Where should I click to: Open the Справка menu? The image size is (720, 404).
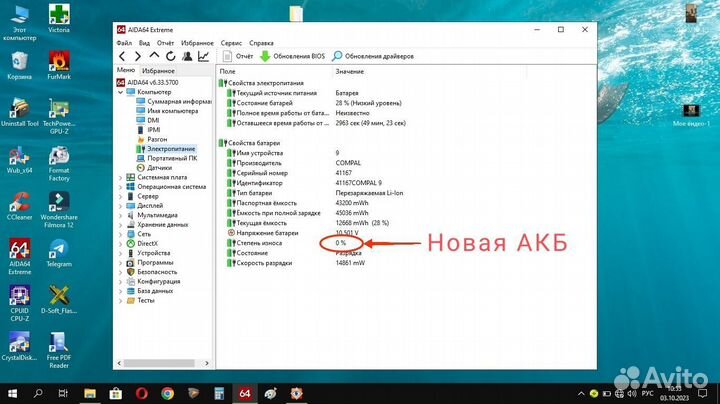tap(261, 43)
